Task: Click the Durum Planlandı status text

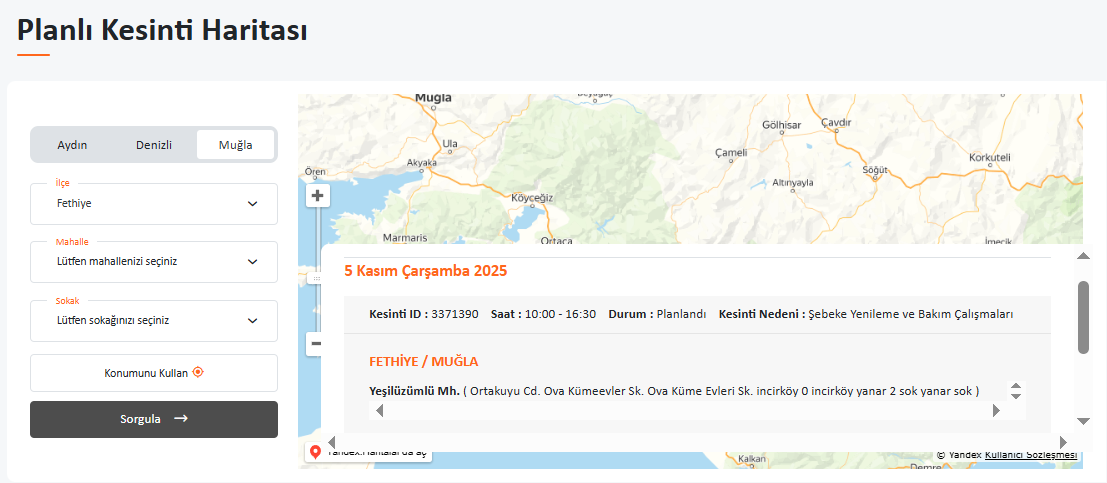Action: coord(657,314)
